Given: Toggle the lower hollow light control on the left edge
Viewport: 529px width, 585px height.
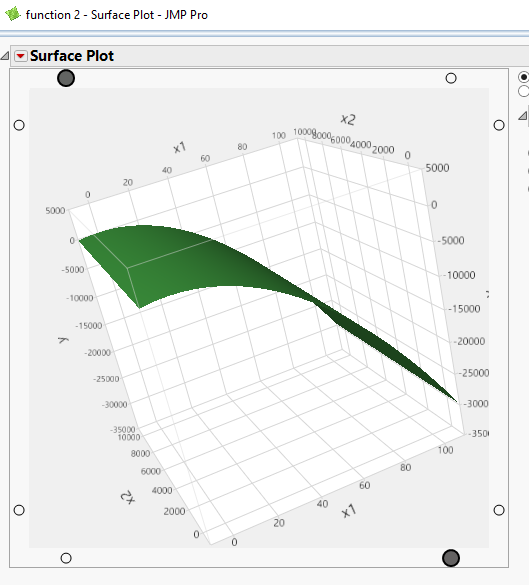Looking at the screenshot, I should [x=19, y=510].
